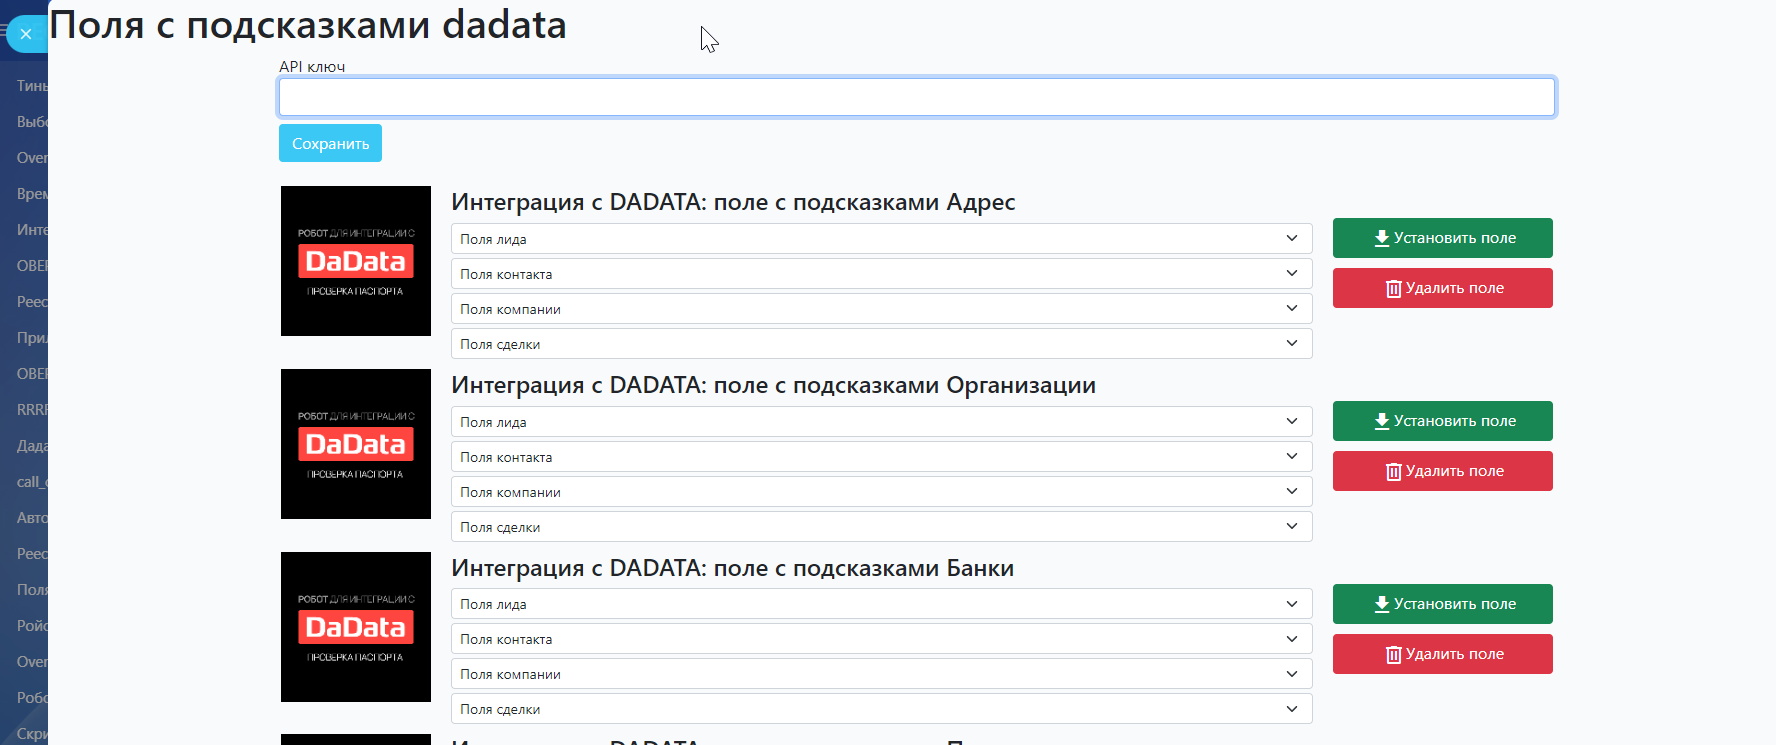Click Установить поле for Банки integration

pos(1442,604)
